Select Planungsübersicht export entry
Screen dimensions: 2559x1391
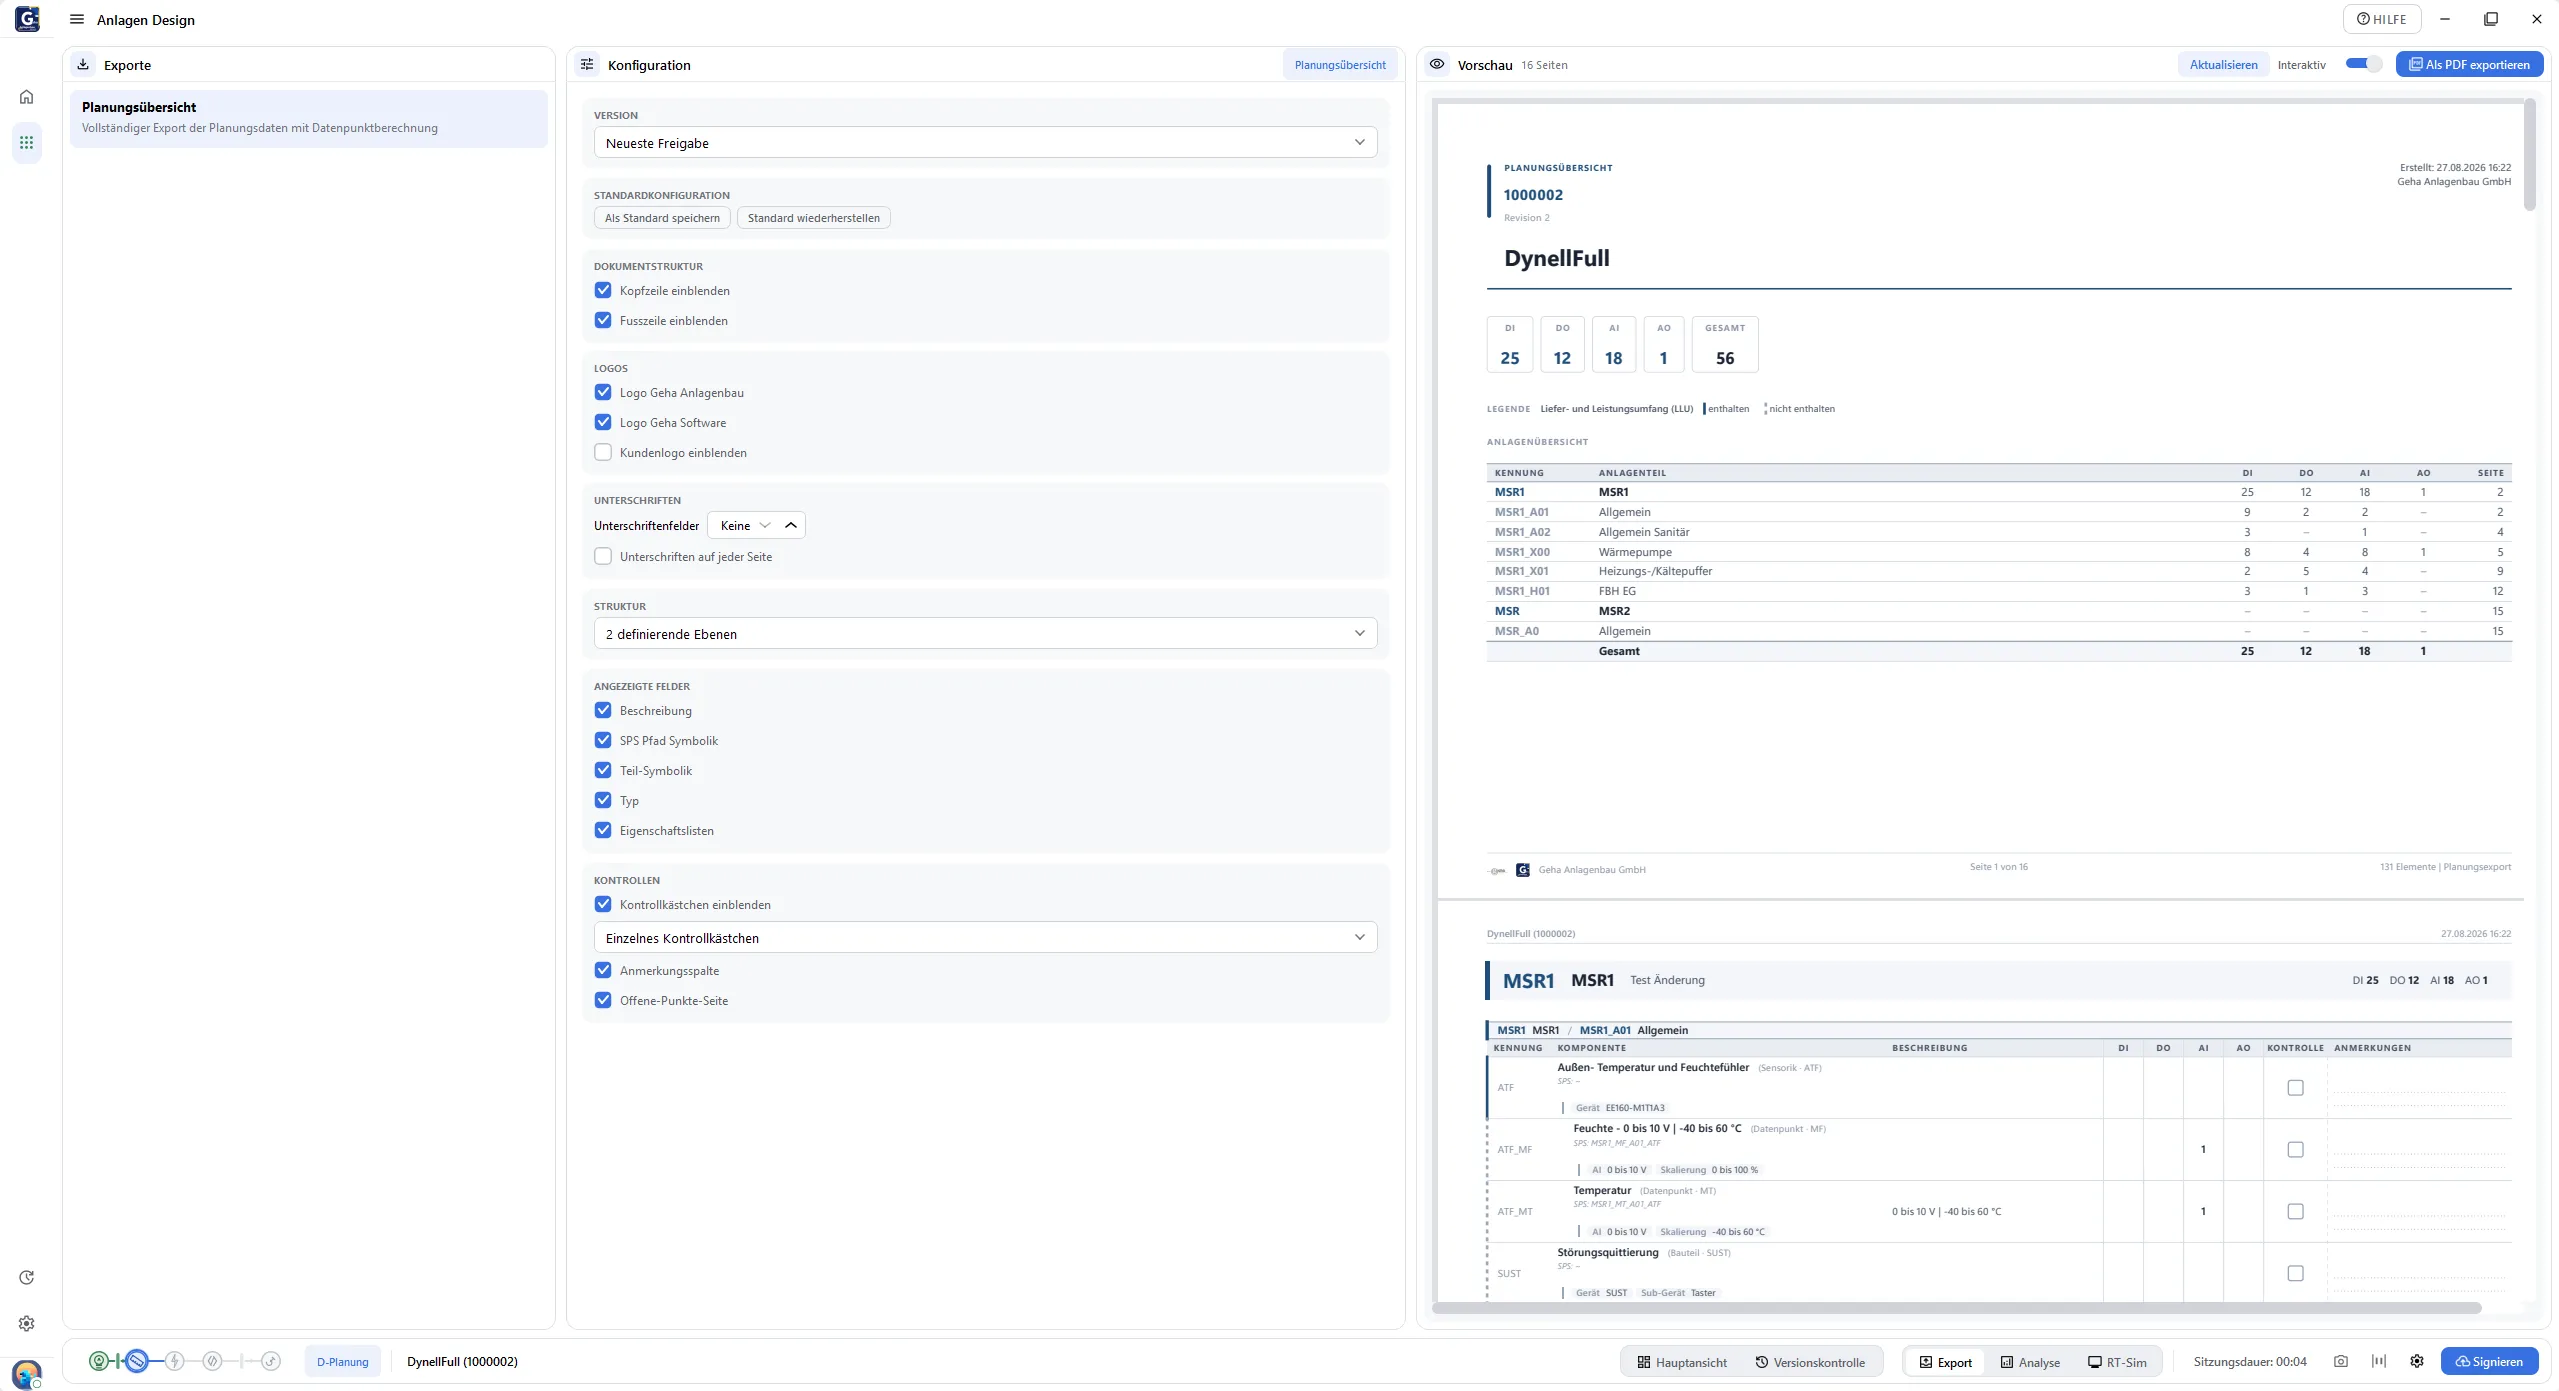308,118
